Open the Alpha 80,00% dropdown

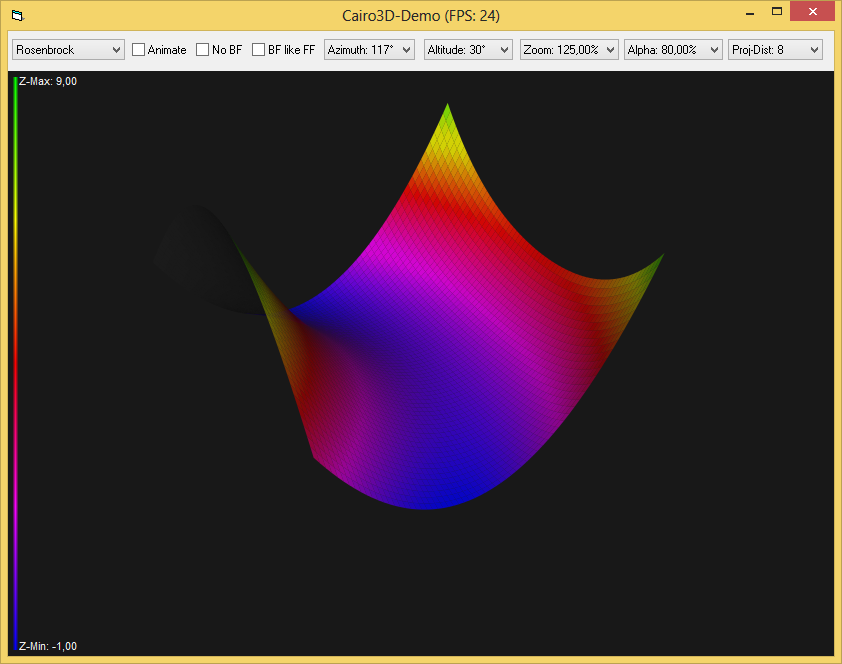point(673,49)
